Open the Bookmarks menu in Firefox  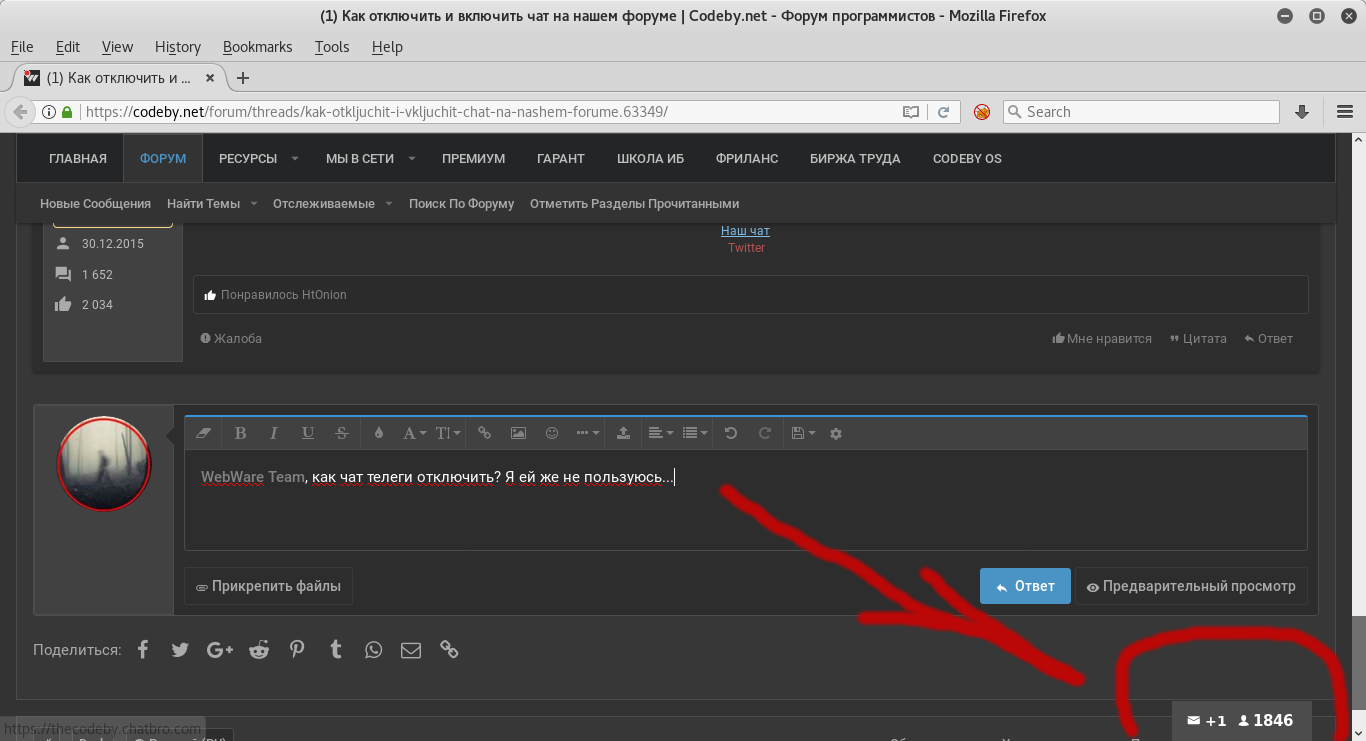click(257, 47)
